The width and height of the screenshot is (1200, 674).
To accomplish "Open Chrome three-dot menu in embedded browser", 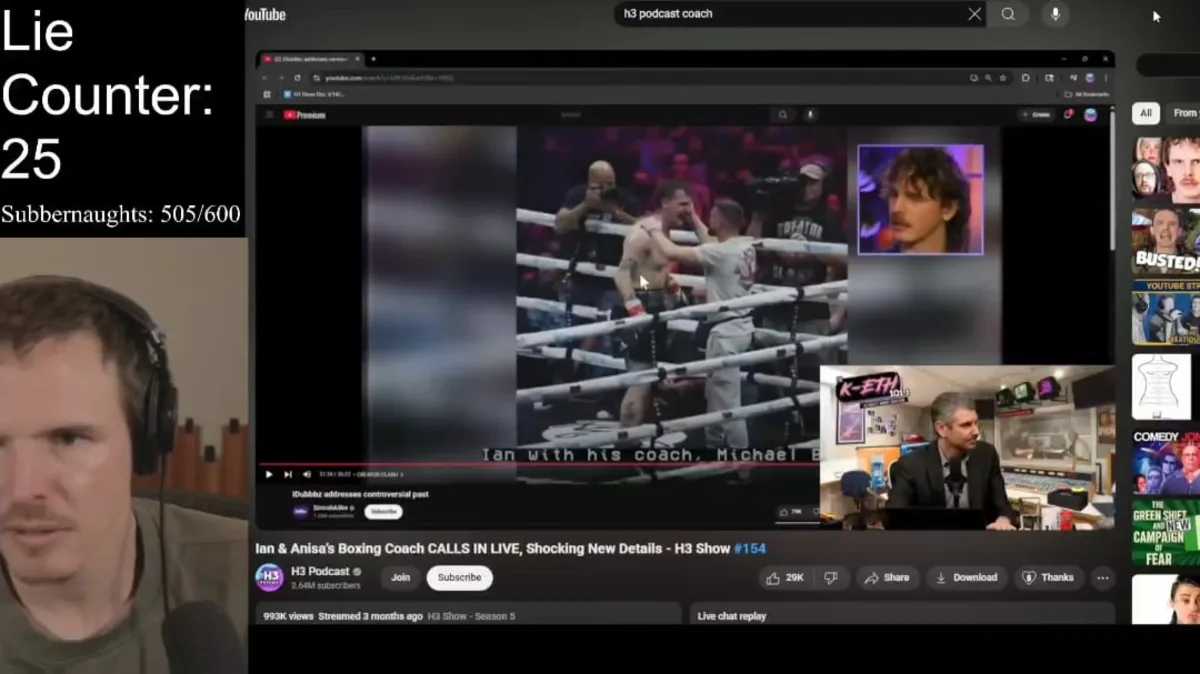I will click(1105, 78).
